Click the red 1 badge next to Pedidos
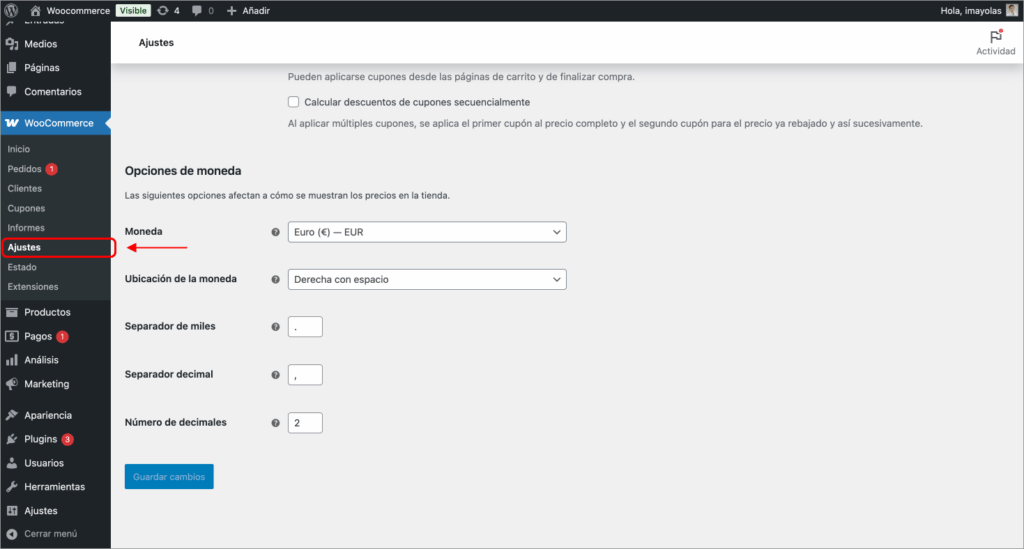This screenshot has width=1024, height=549. [x=52, y=169]
